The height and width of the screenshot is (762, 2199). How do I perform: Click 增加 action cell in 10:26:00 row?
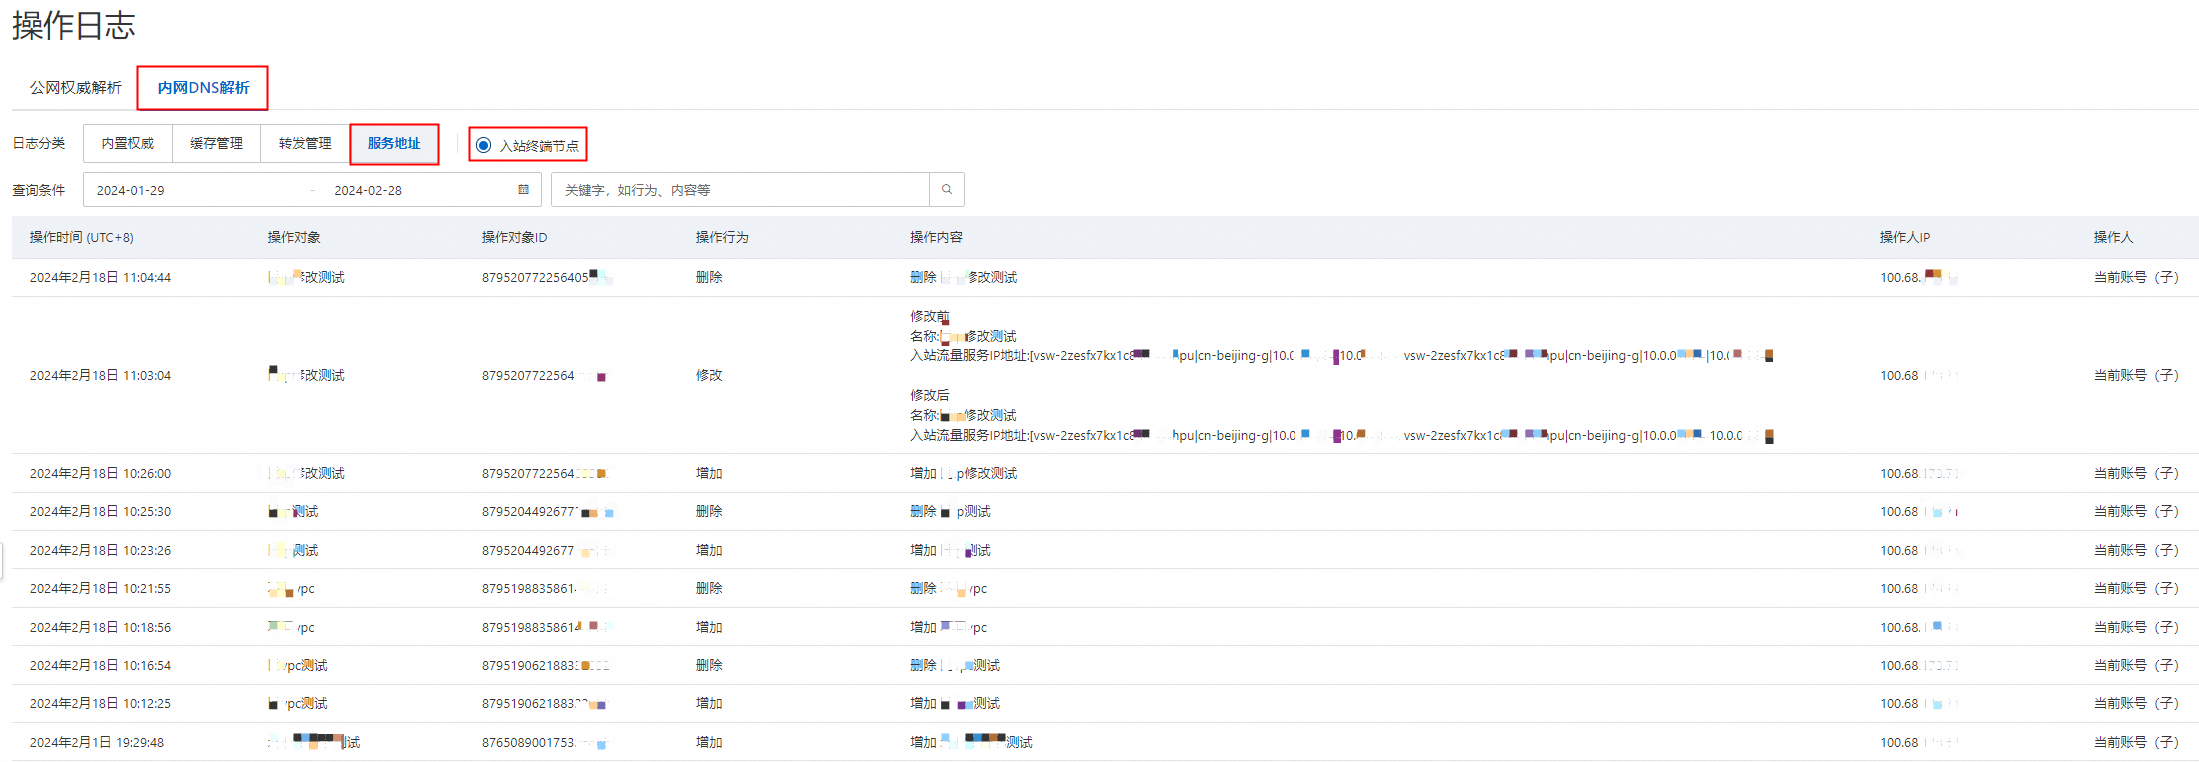[x=709, y=473]
